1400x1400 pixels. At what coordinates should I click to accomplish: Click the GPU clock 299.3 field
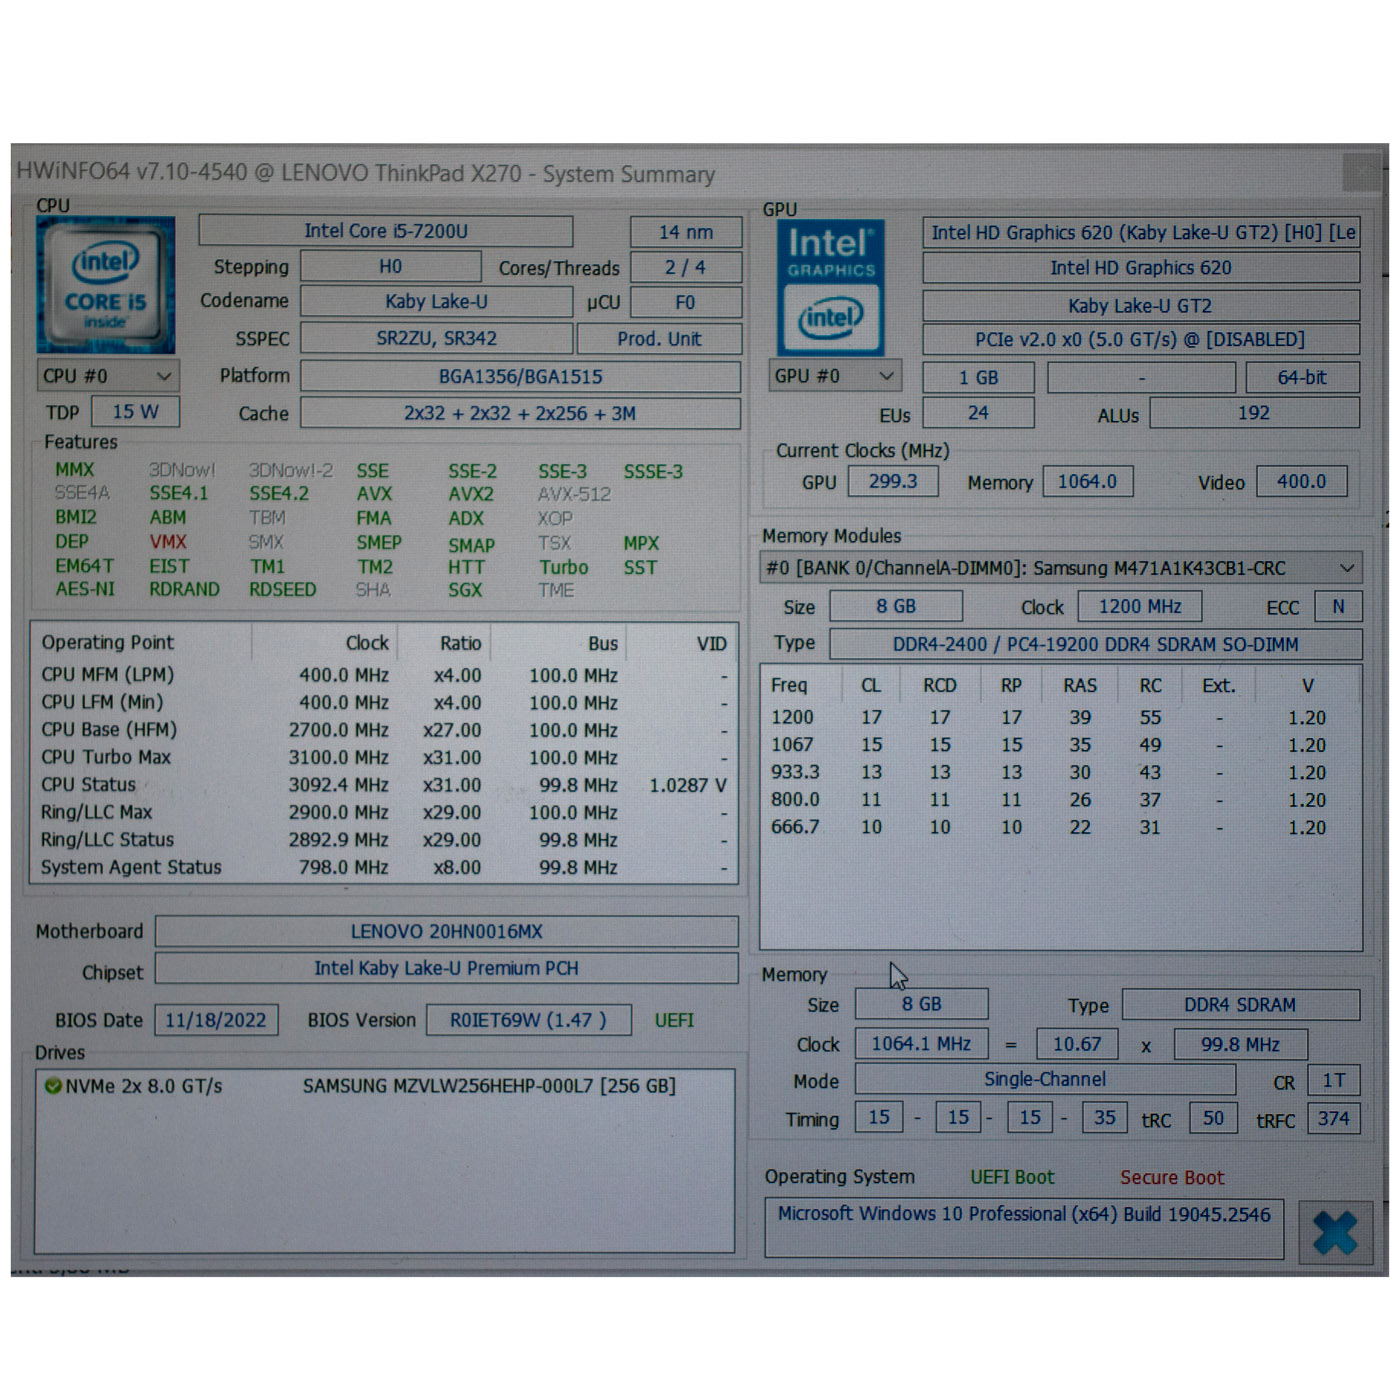(x=893, y=481)
